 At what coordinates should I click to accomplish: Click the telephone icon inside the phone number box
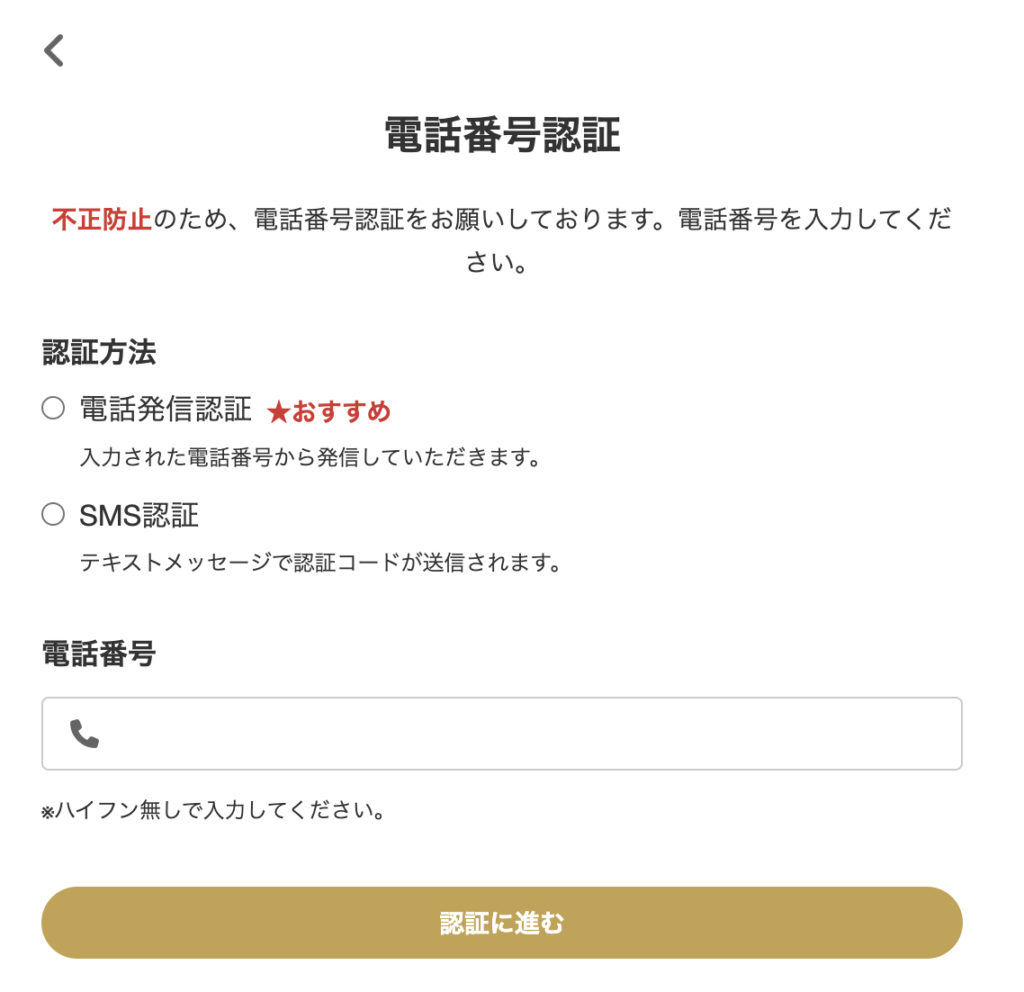(85, 733)
